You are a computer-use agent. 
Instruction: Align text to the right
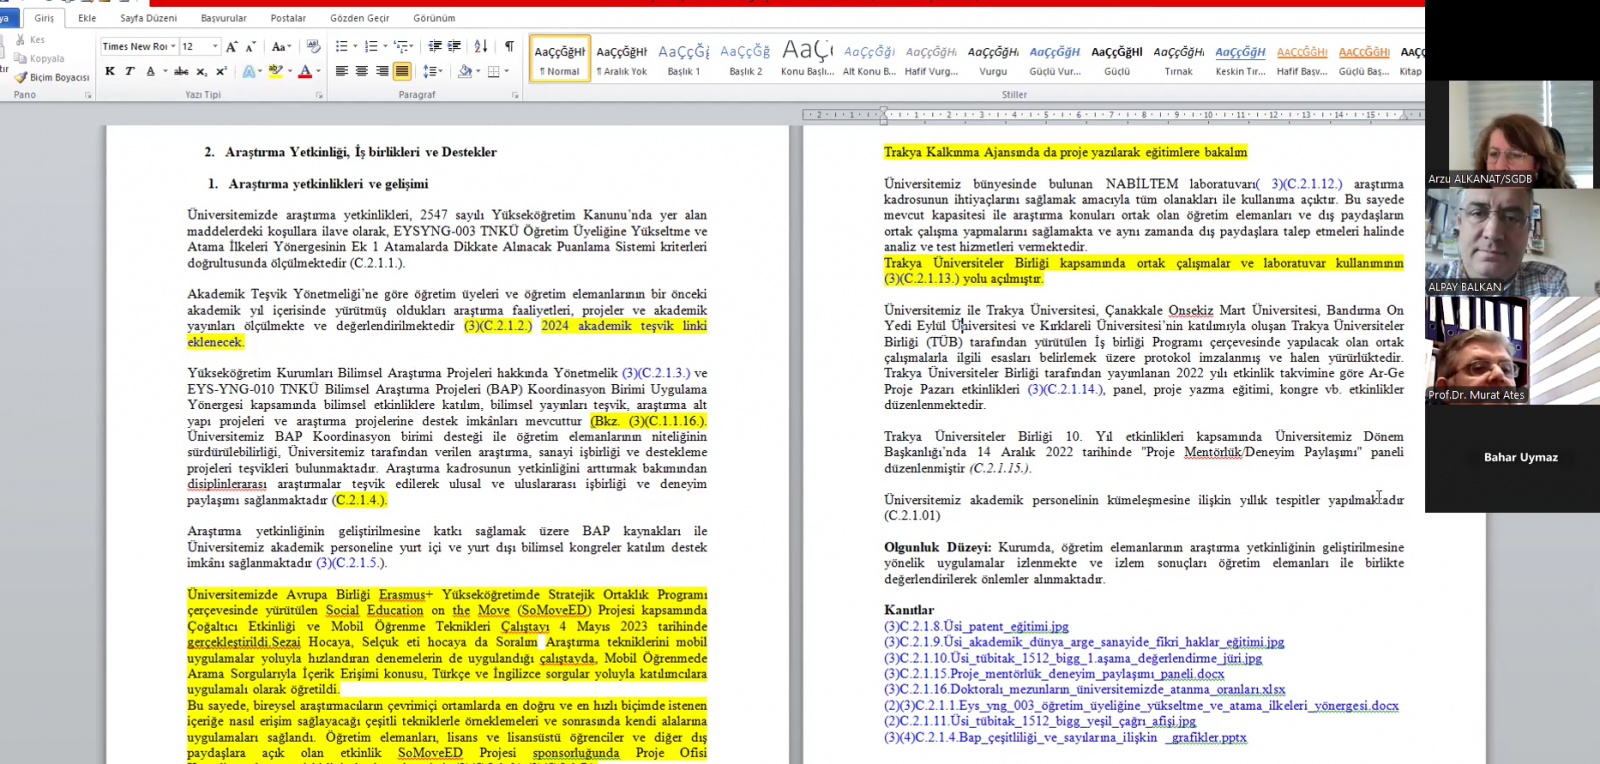pos(382,71)
